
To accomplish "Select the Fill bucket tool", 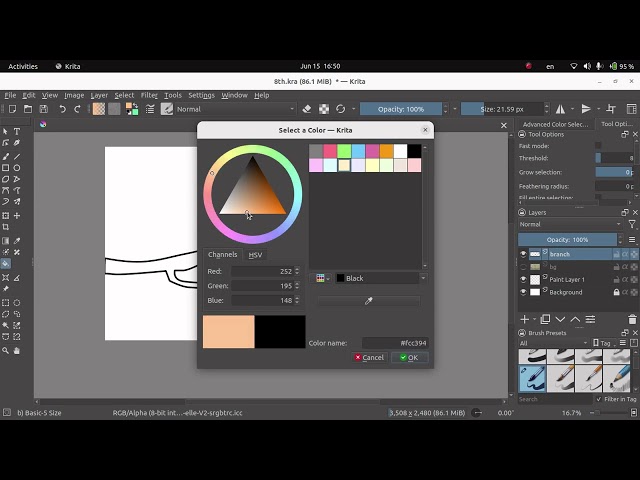I will coord(5,264).
